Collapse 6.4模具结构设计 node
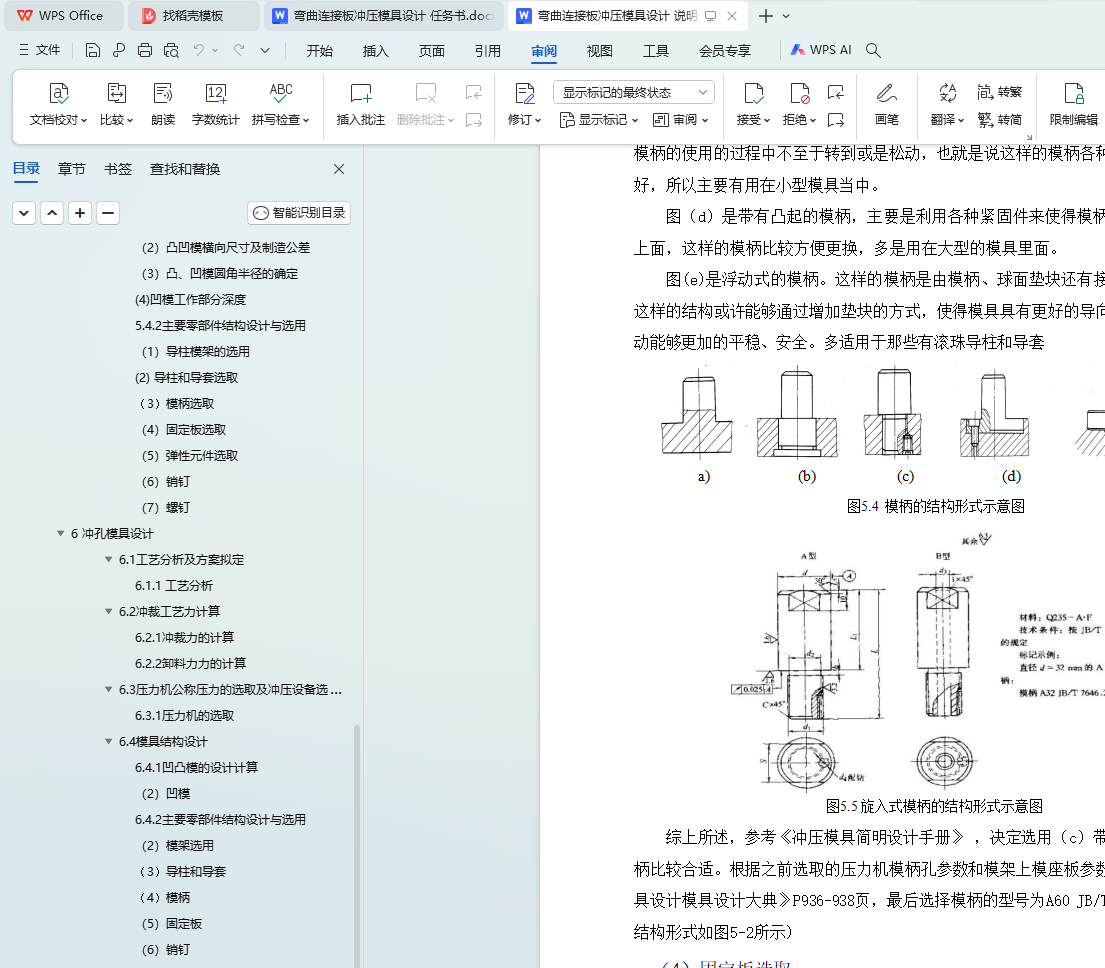 [109, 742]
